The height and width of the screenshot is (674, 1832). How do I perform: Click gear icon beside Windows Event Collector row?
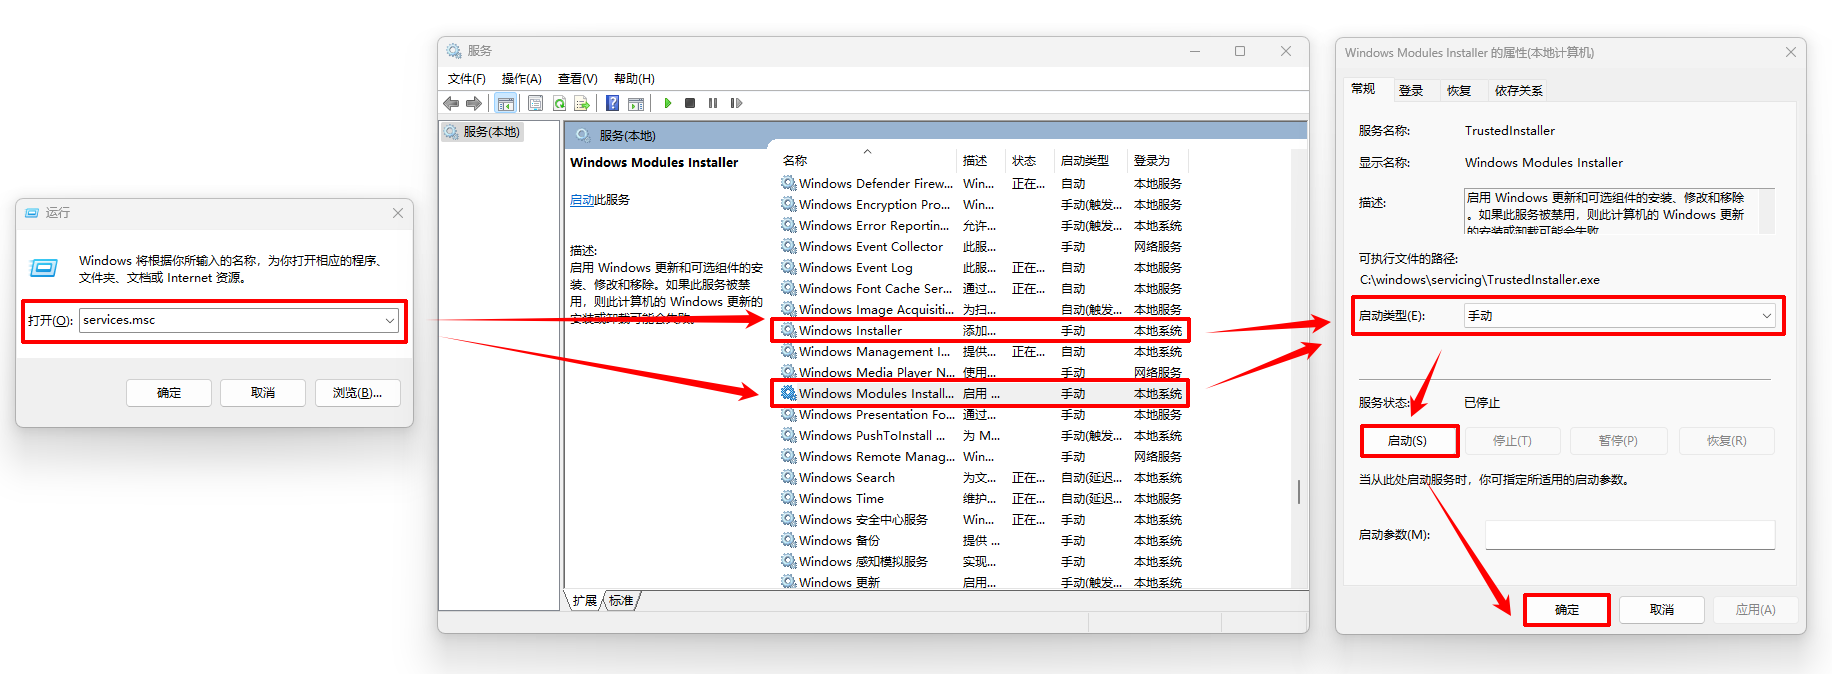(789, 246)
